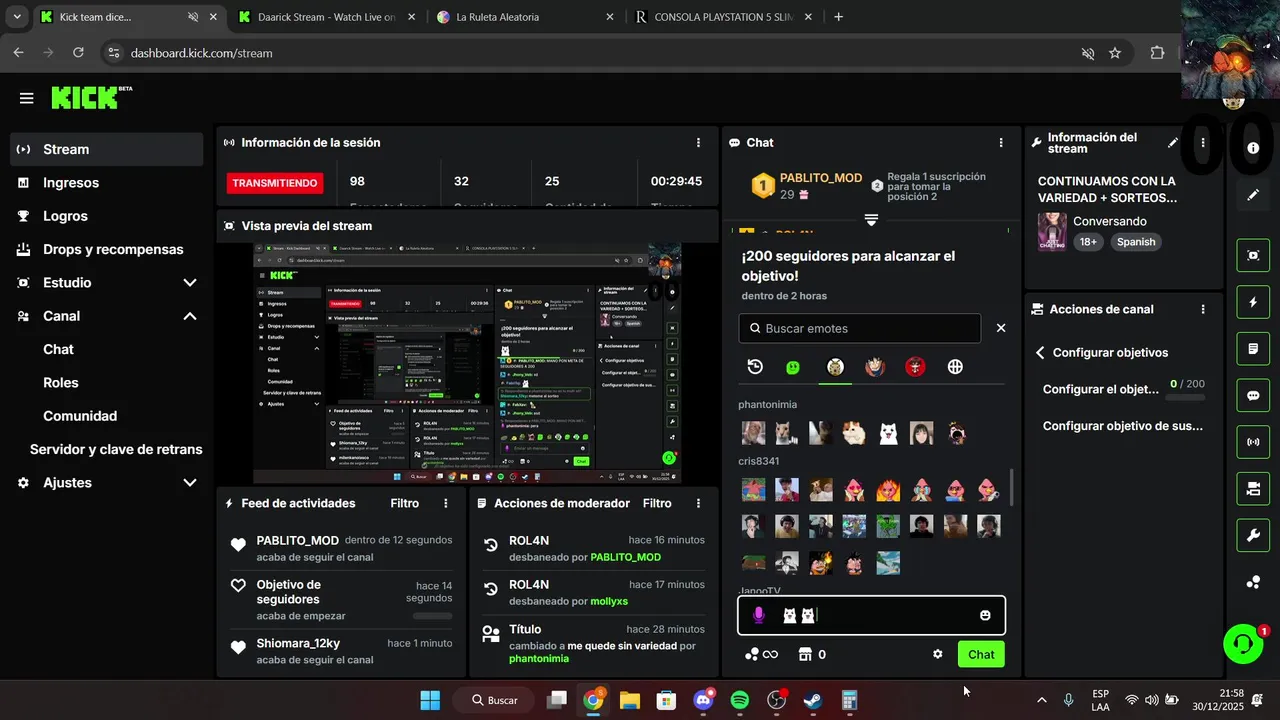Open Chat panel three-dot menu

pos(1001,143)
